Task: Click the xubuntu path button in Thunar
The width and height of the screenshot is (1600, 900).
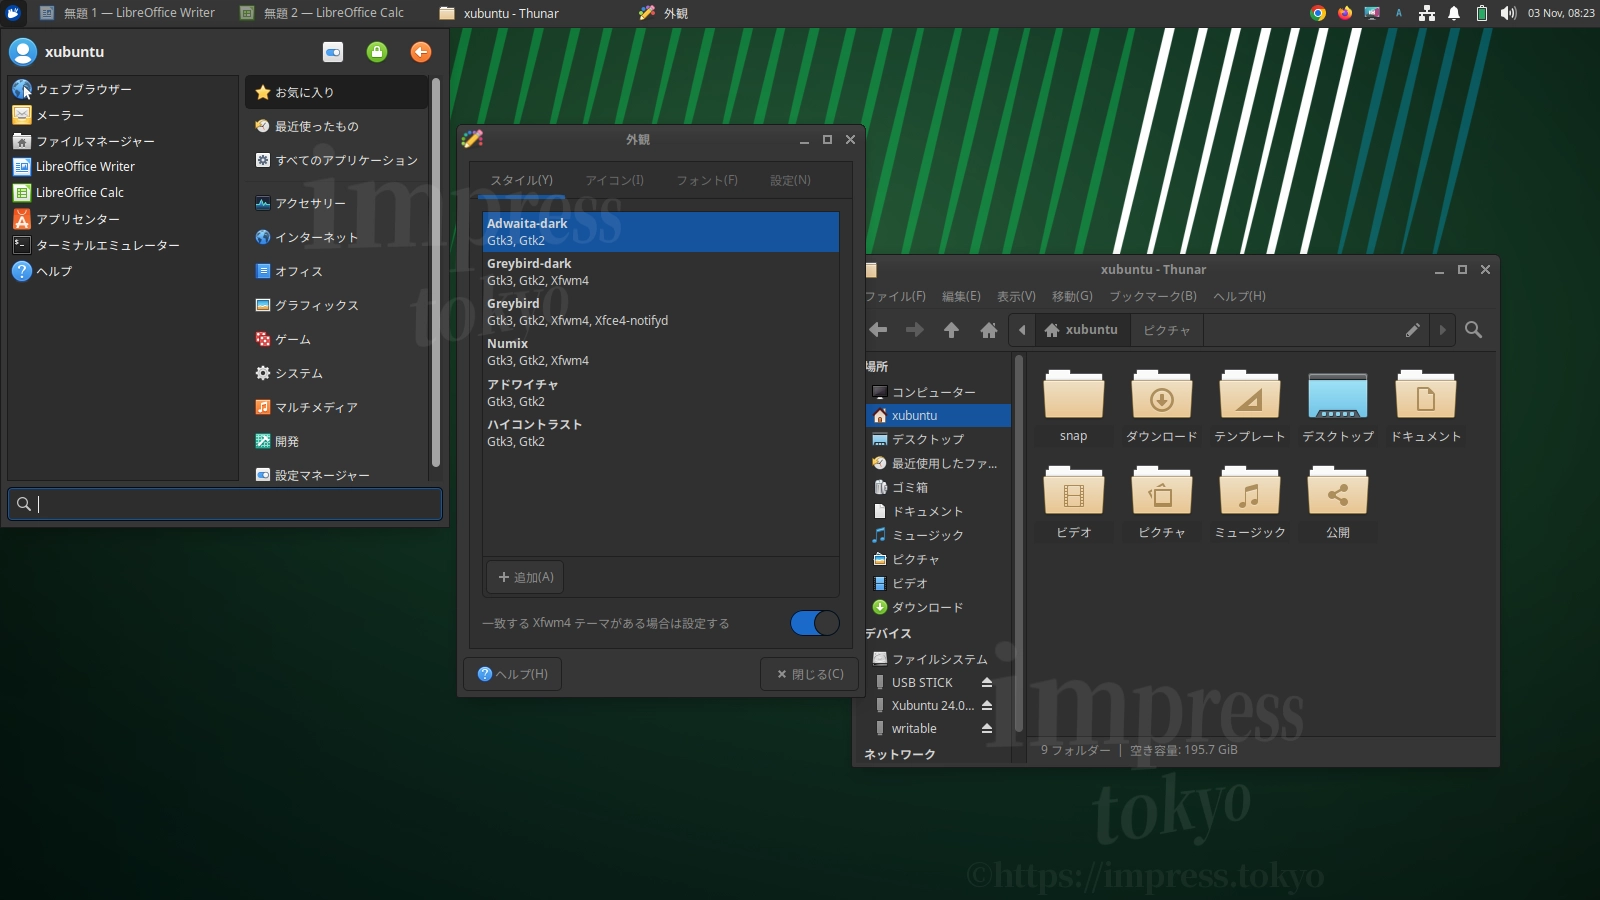Action: 1081,330
